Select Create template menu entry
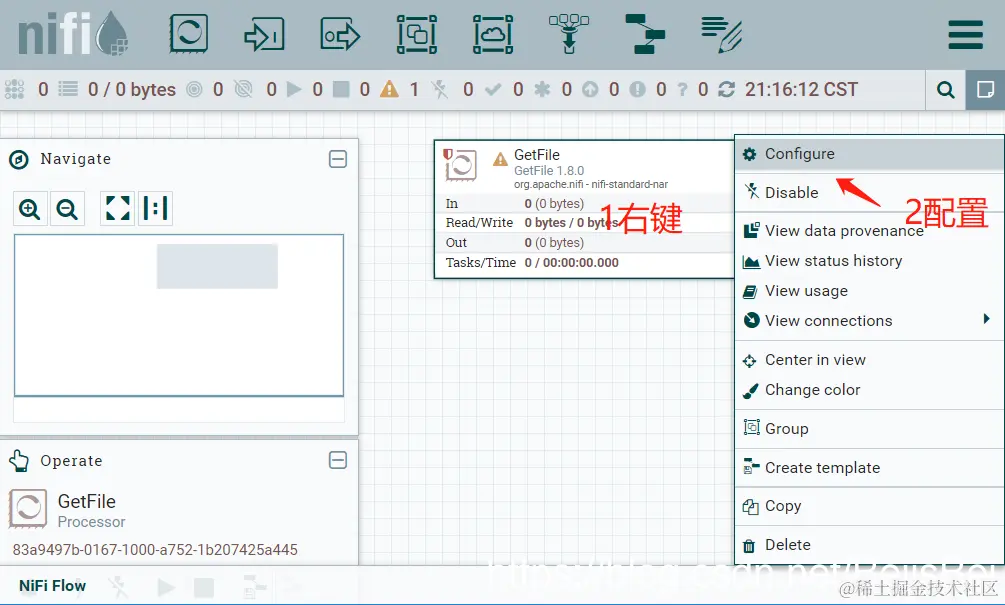1005x605 pixels. pos(869,468)
